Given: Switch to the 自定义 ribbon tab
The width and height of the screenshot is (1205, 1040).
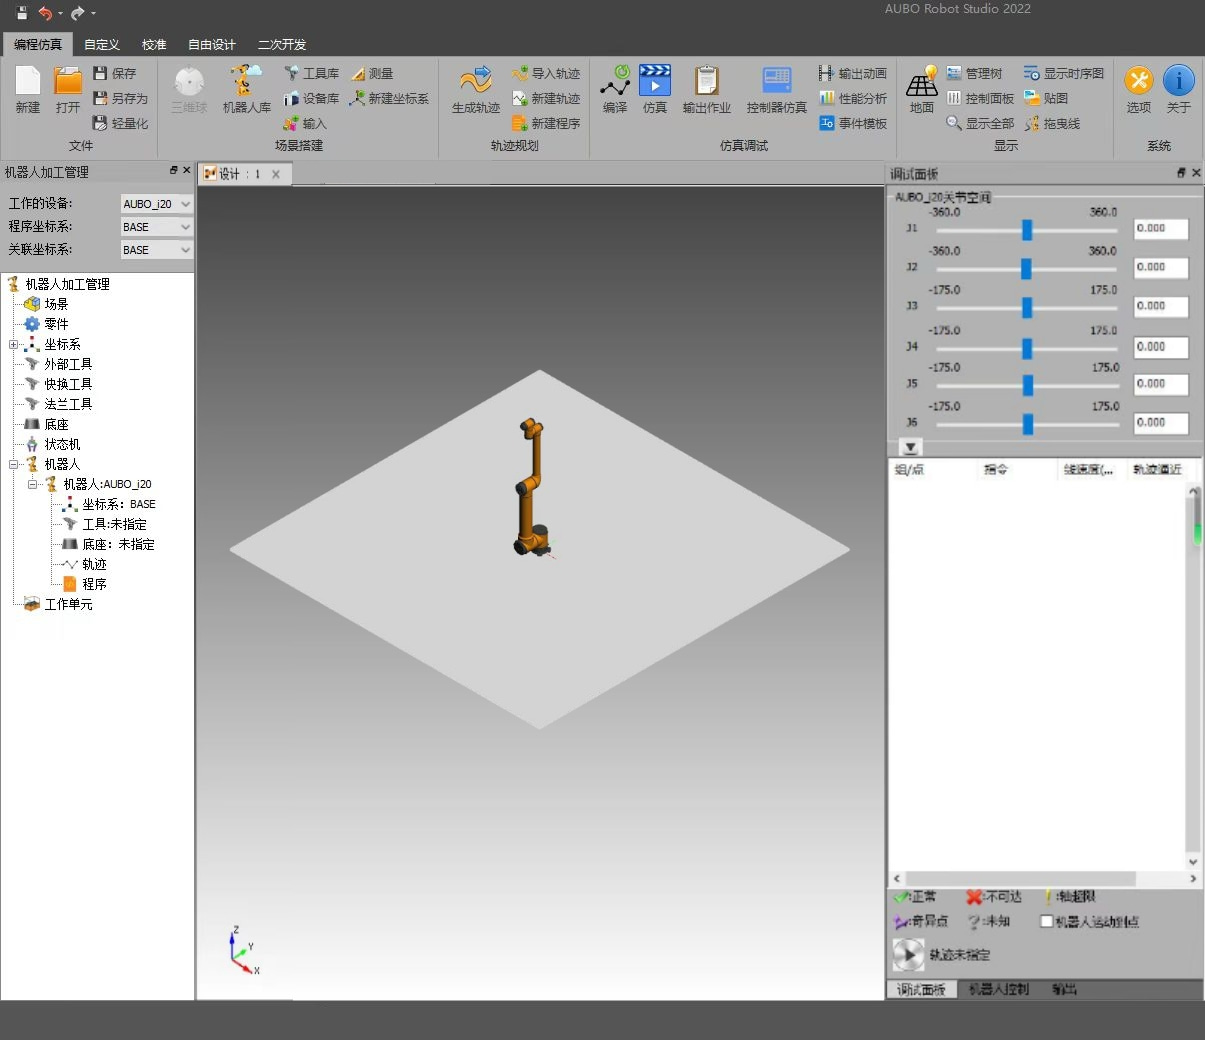Looking at the screenshot, I should click(102, 44).
